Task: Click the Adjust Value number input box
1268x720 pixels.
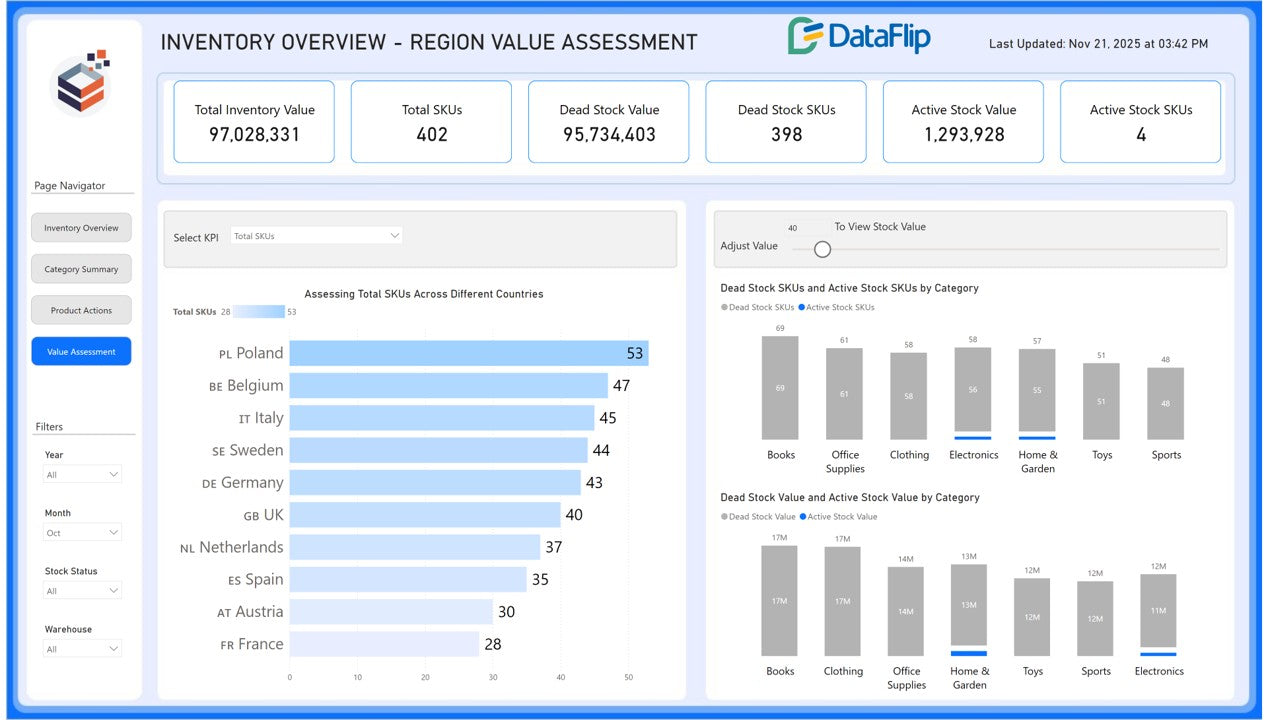Action: pos(806,228)
